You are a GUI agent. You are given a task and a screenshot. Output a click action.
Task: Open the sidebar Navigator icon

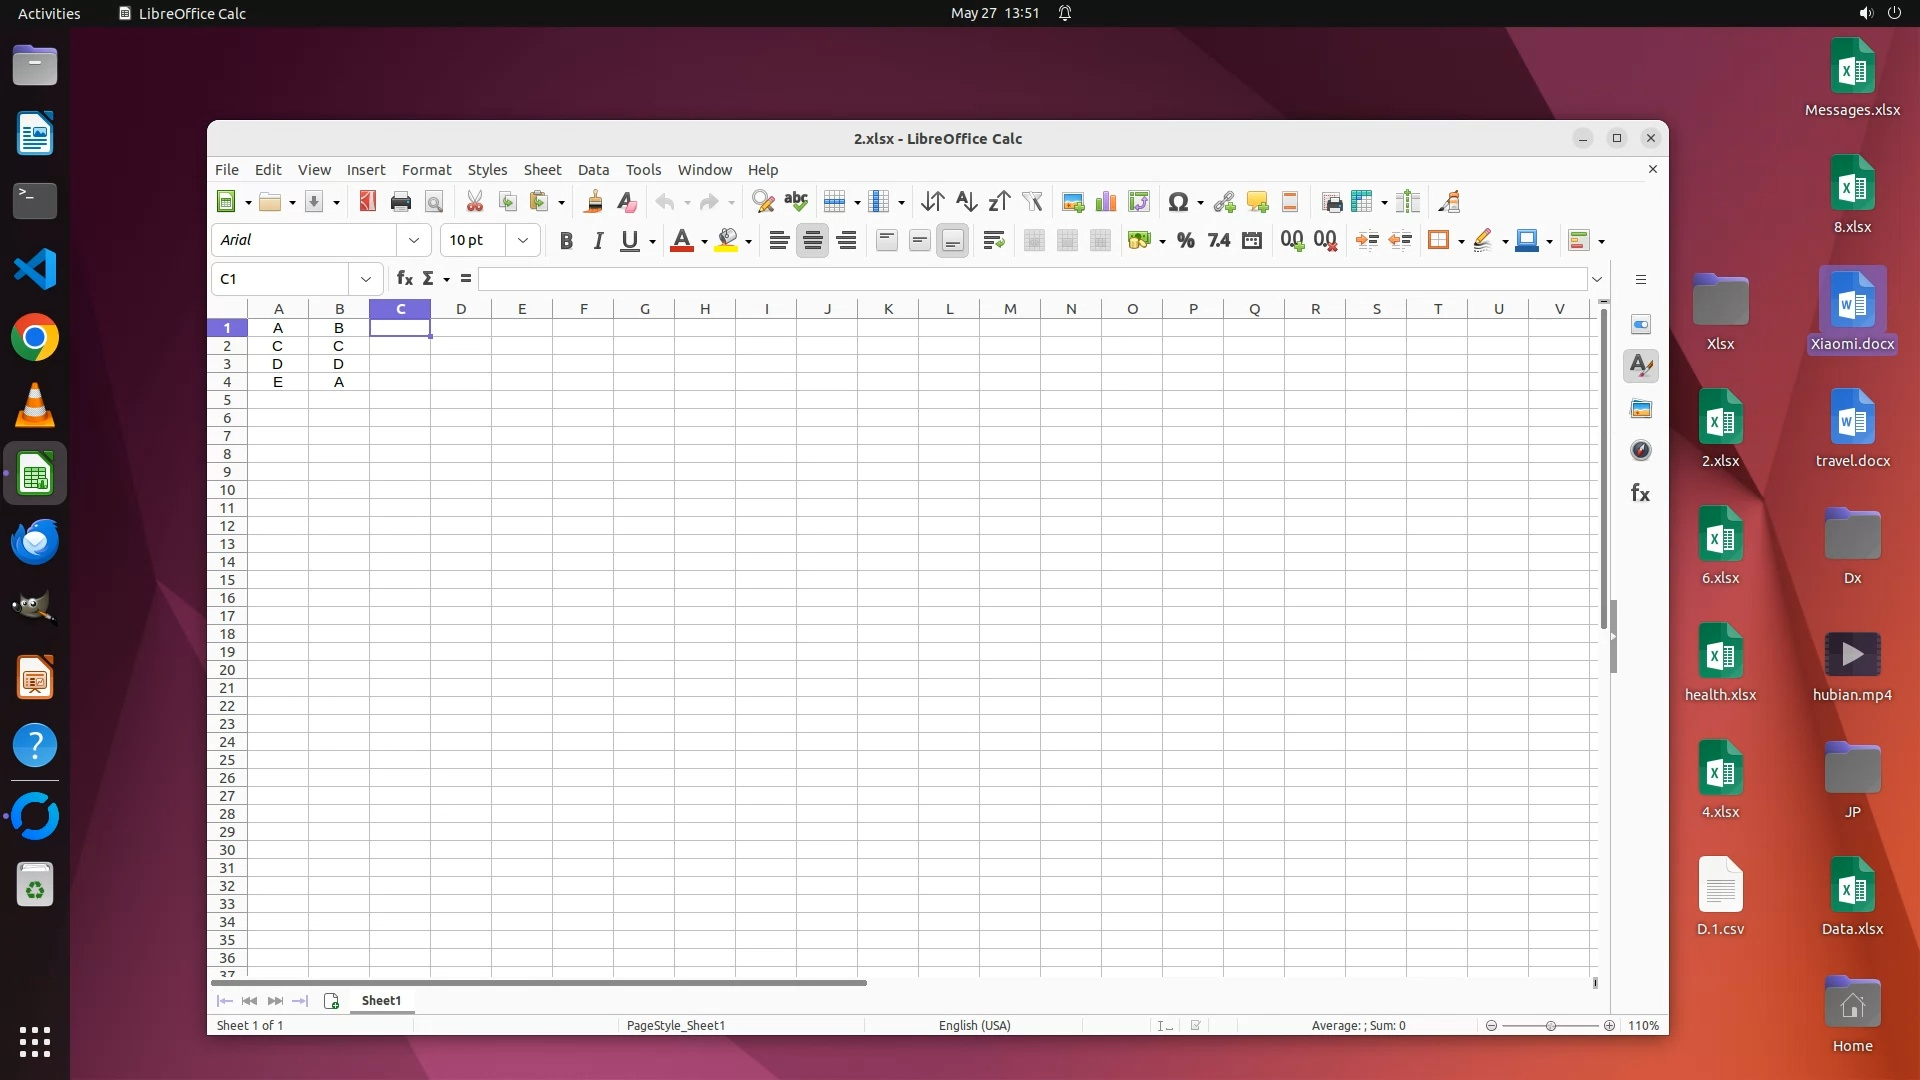click(x=1640, y=451)
